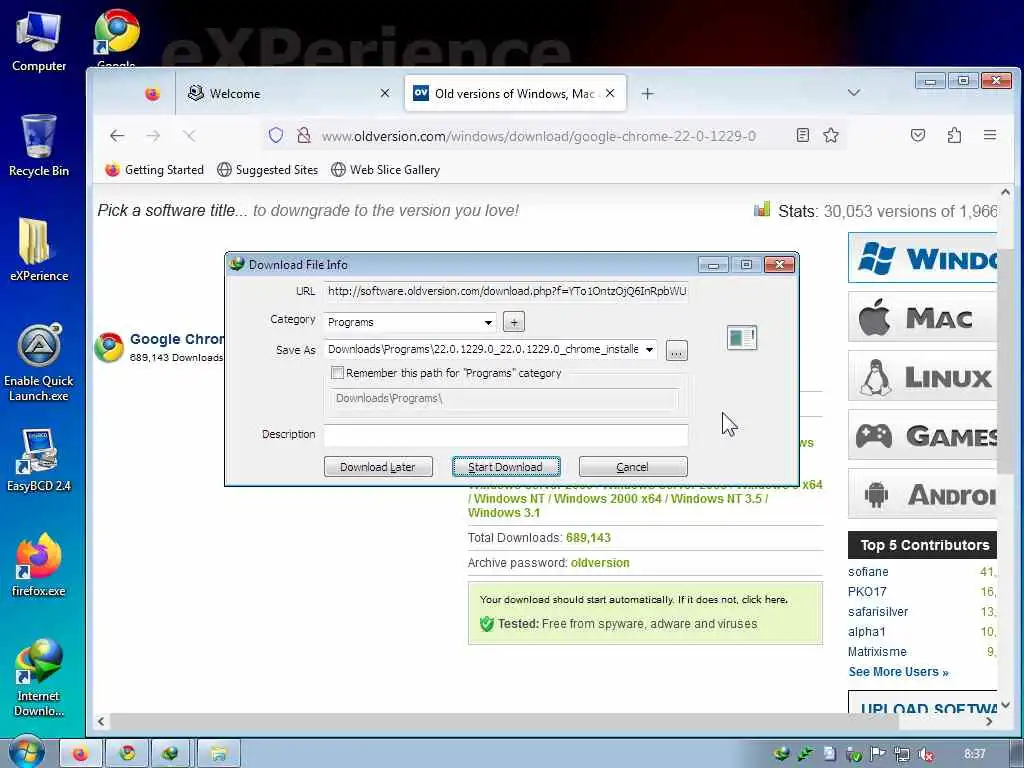Click file explorer taskbar button

219,754
